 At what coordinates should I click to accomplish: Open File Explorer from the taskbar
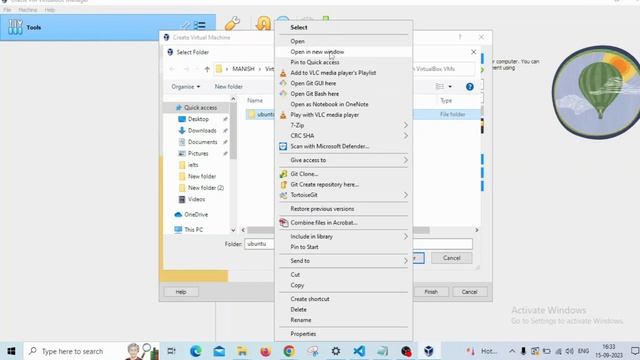(242, 351)
